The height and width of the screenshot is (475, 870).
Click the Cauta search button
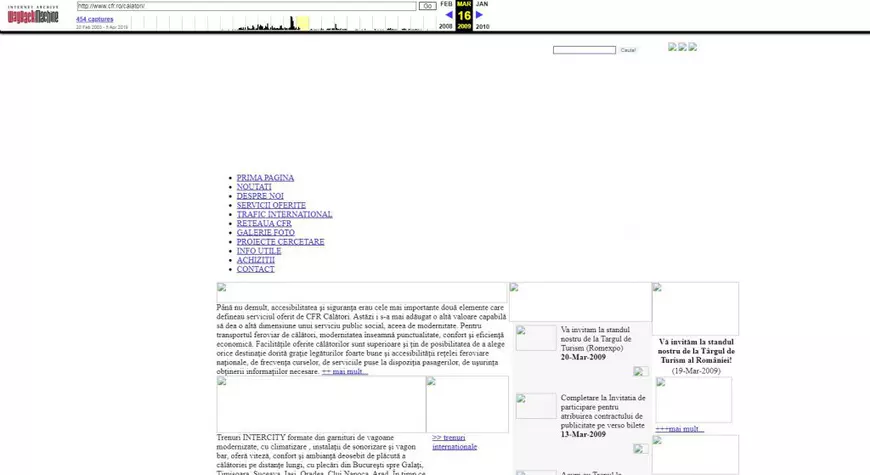coord(628,50)
